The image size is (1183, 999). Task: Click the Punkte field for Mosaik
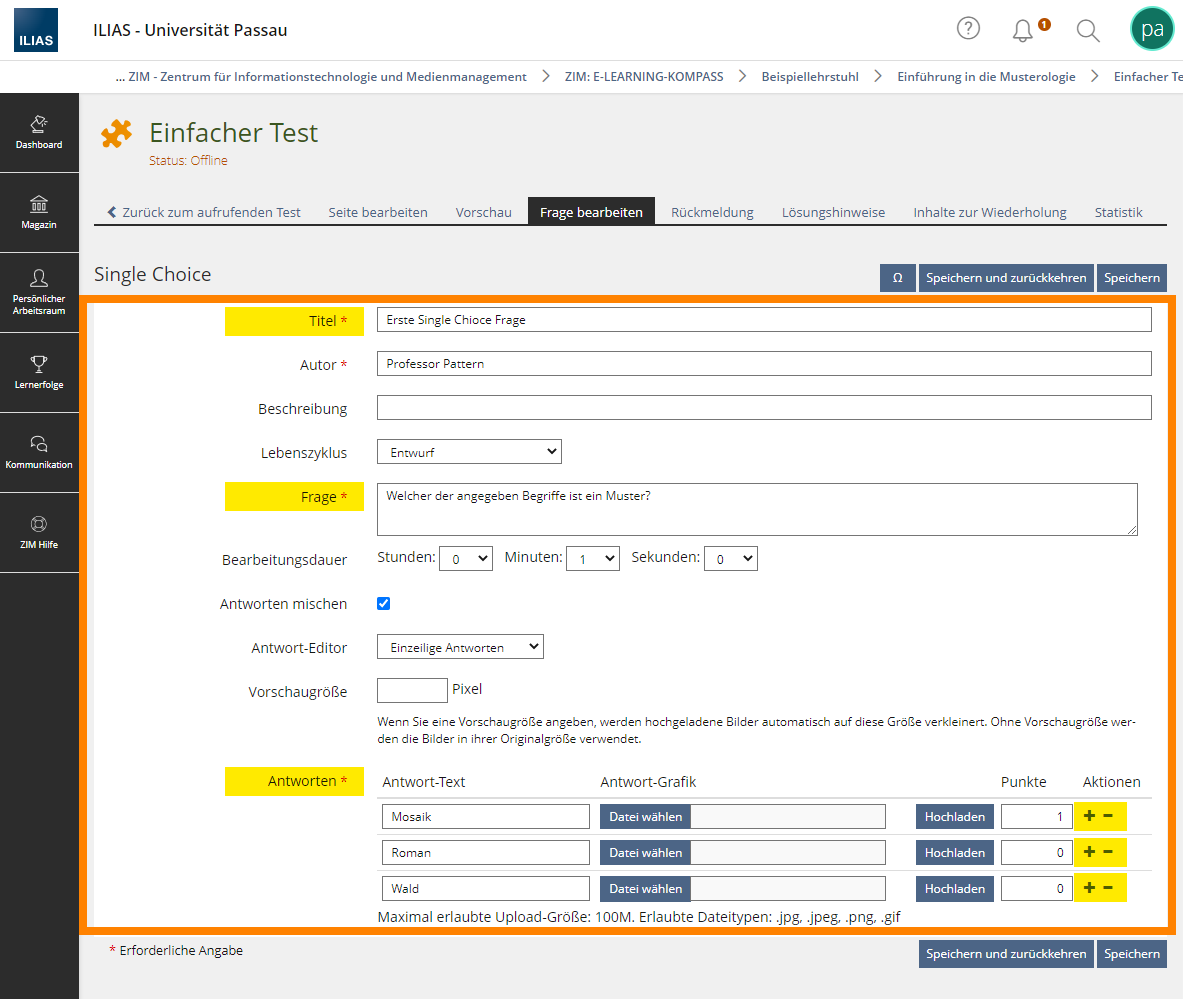[1037, 816]
